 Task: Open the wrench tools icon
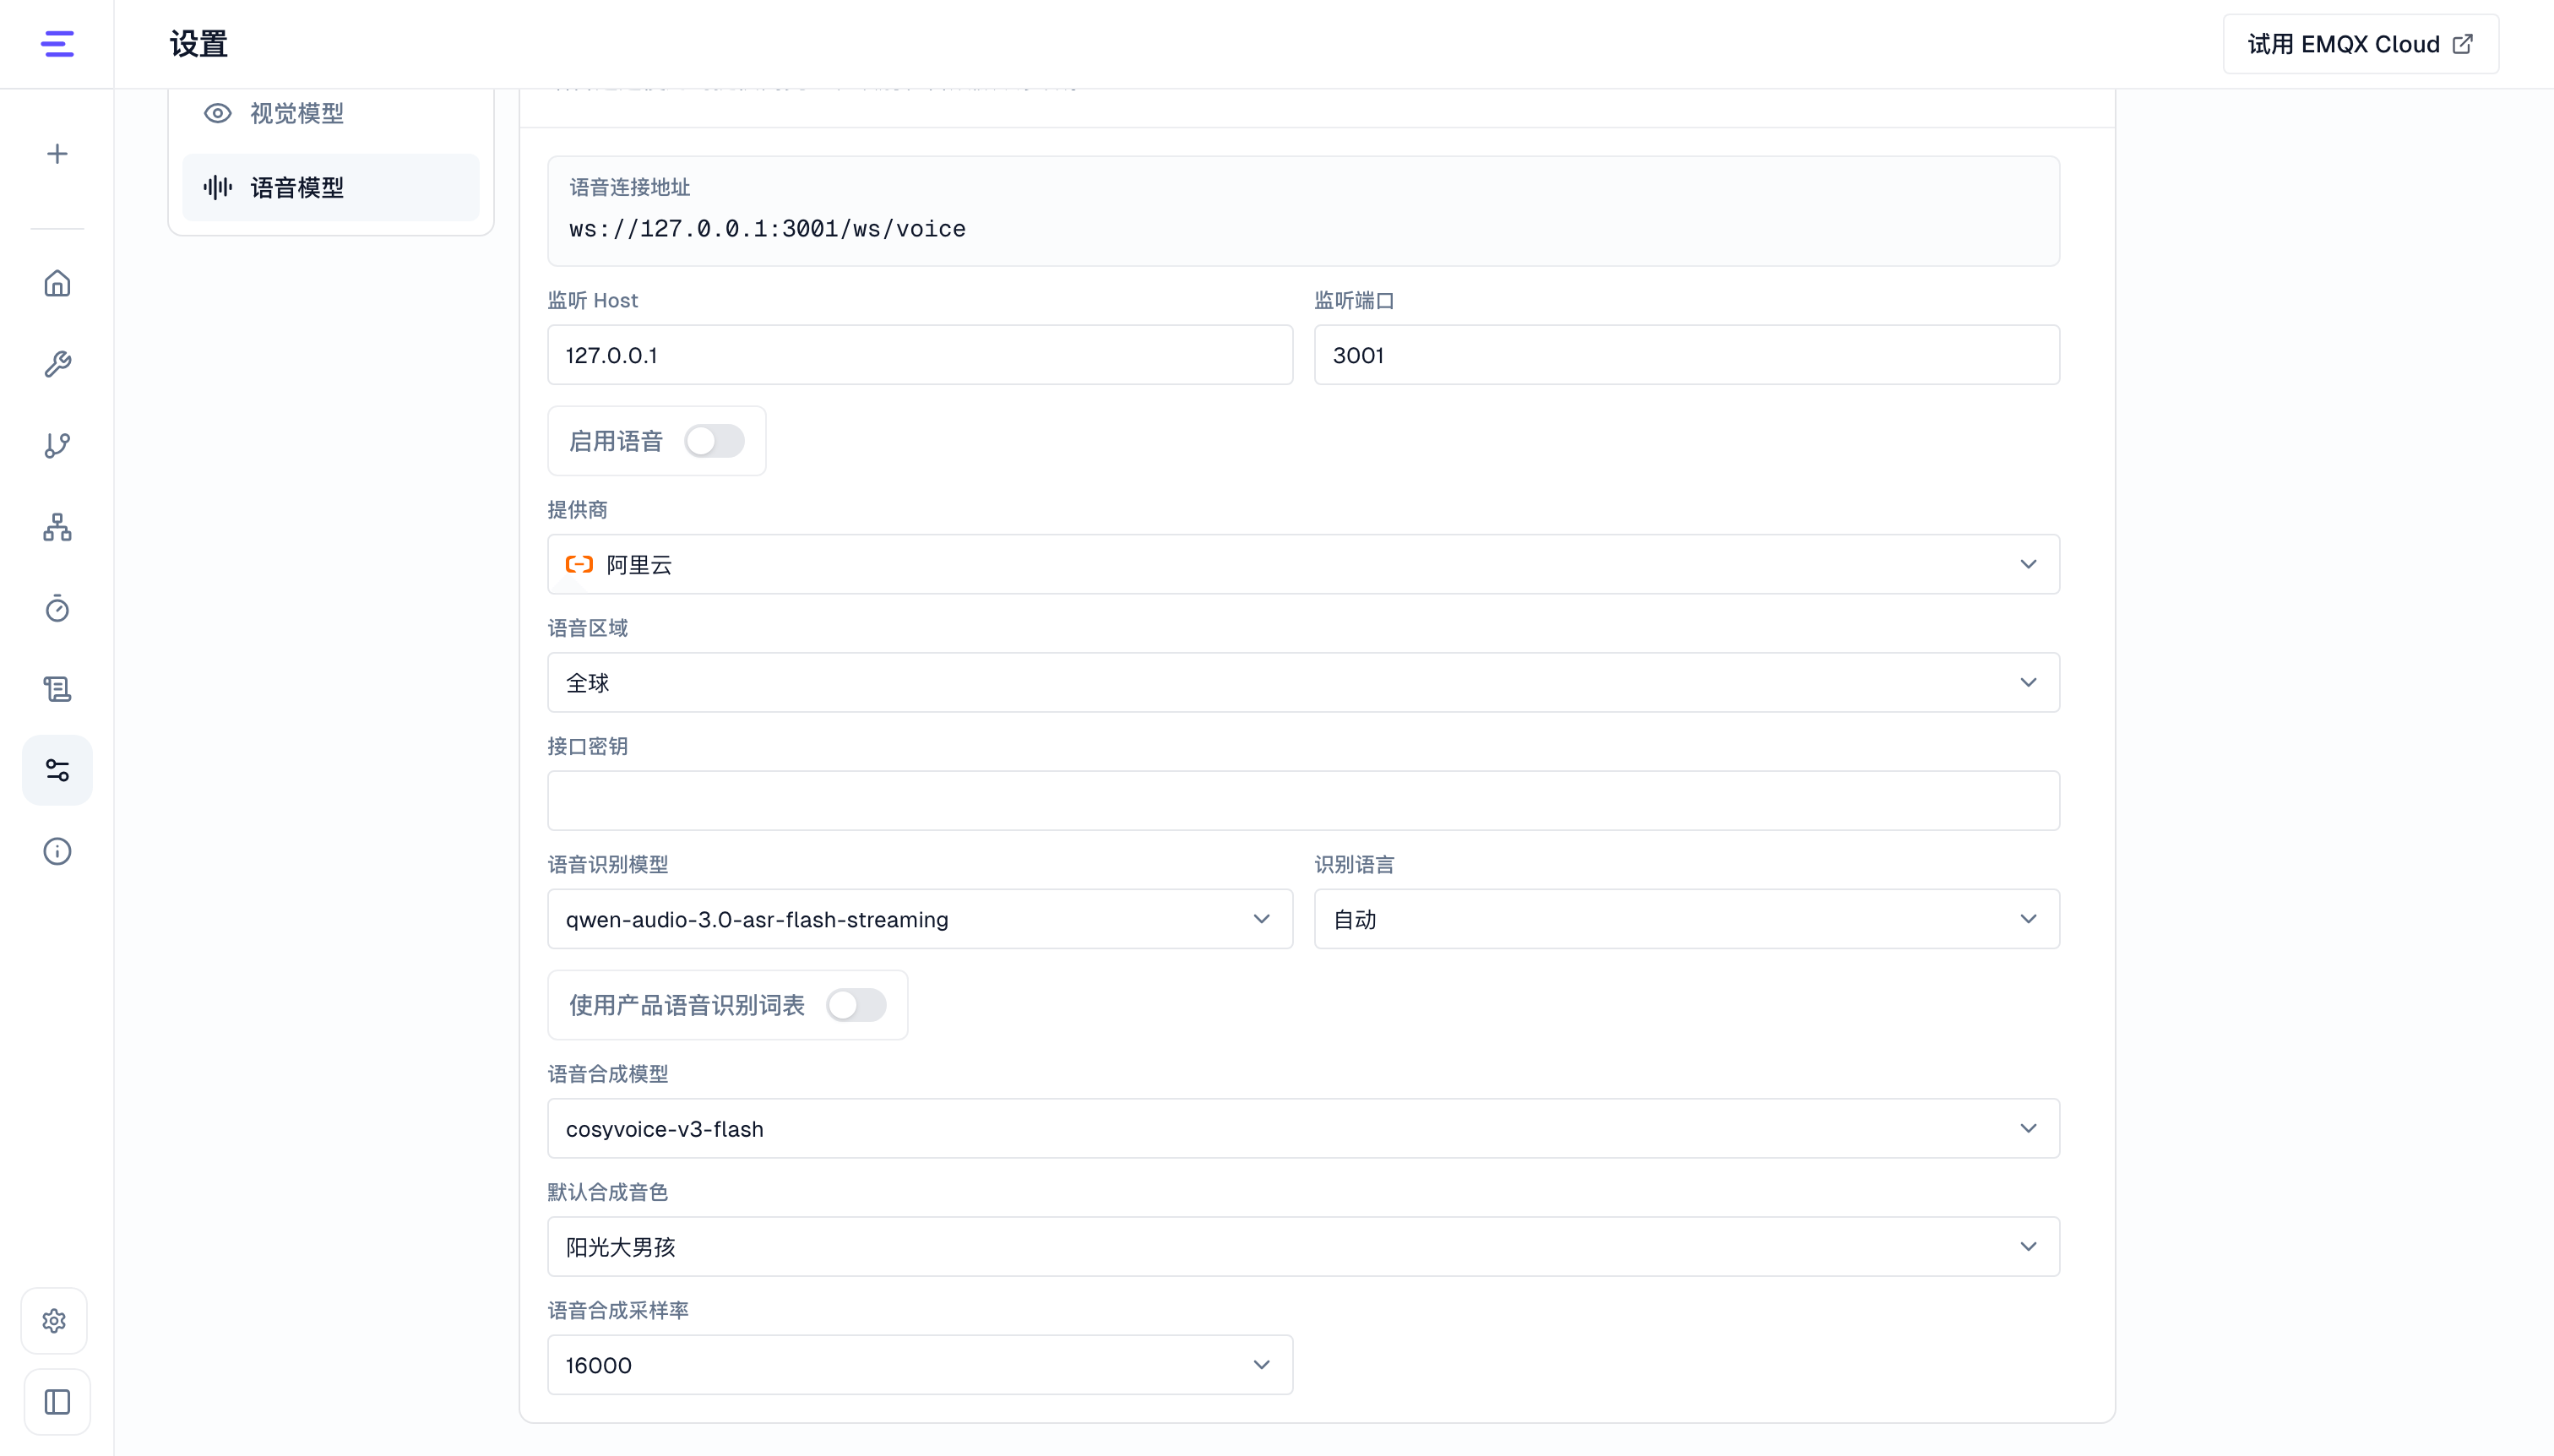[x=57, y=364]
